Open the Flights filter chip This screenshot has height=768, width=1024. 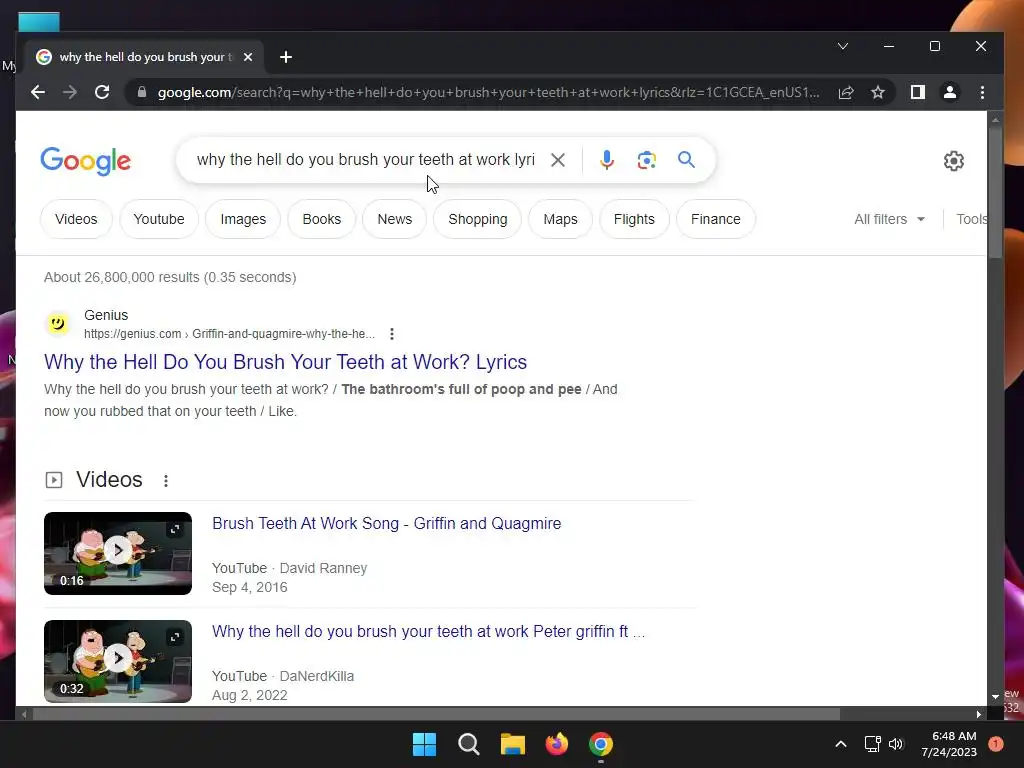click(634, 219)
